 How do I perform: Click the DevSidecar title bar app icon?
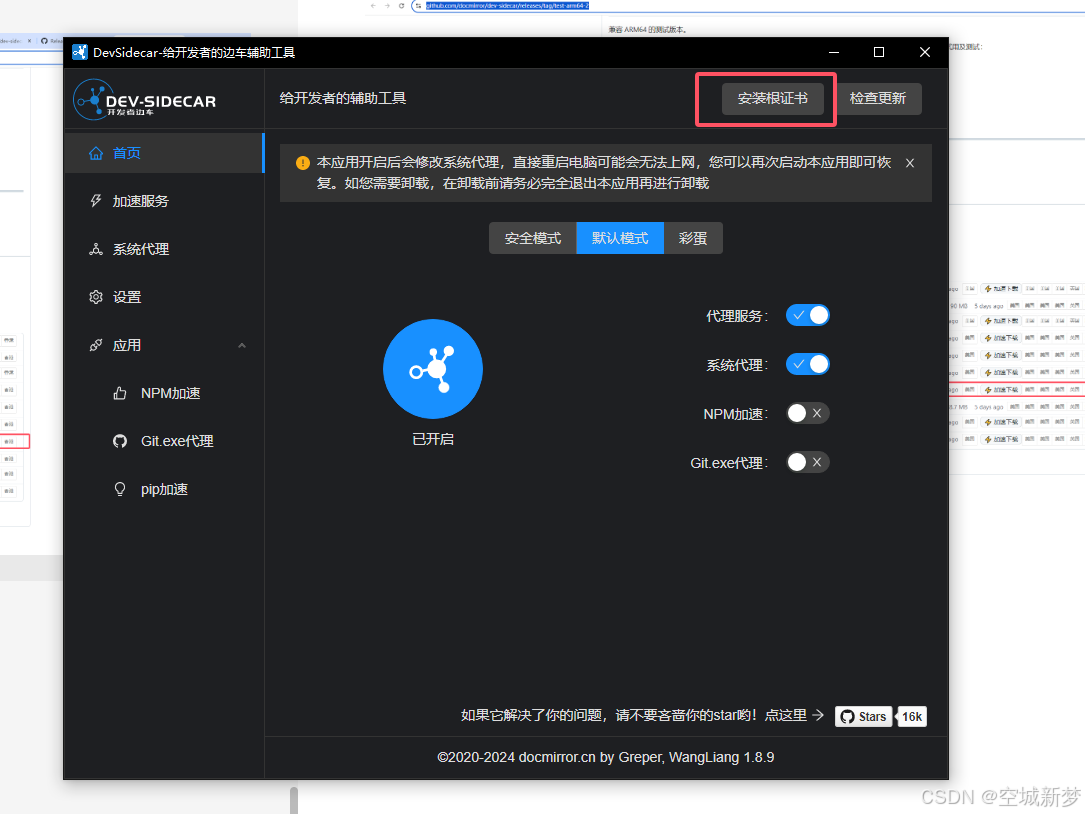pos(80,53)
